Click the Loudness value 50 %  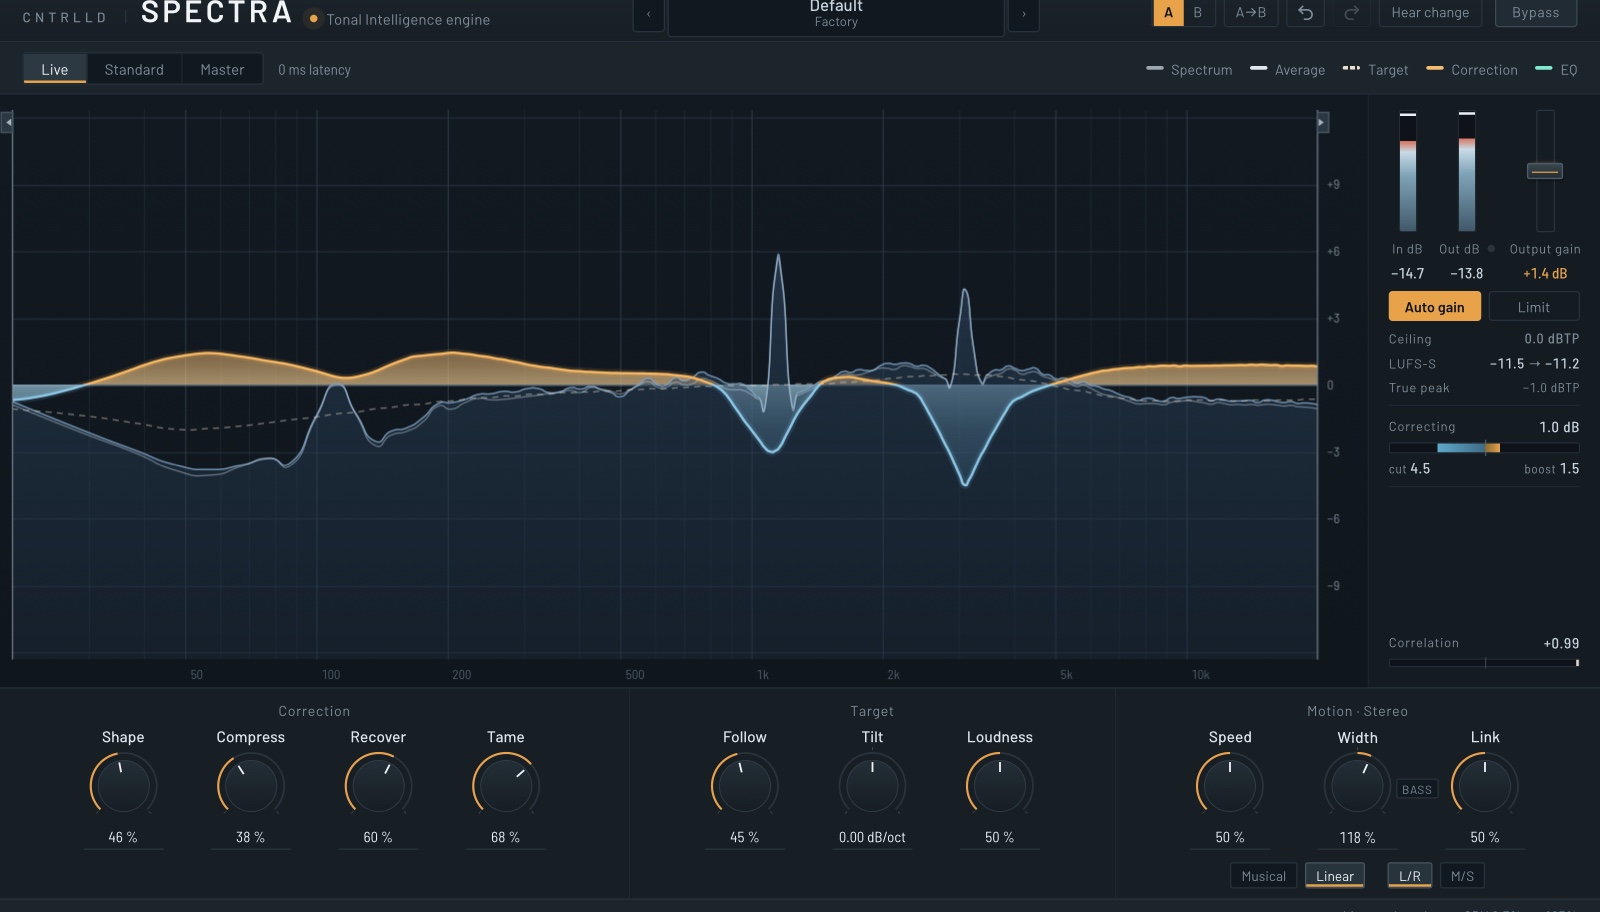coord(1000,837)
